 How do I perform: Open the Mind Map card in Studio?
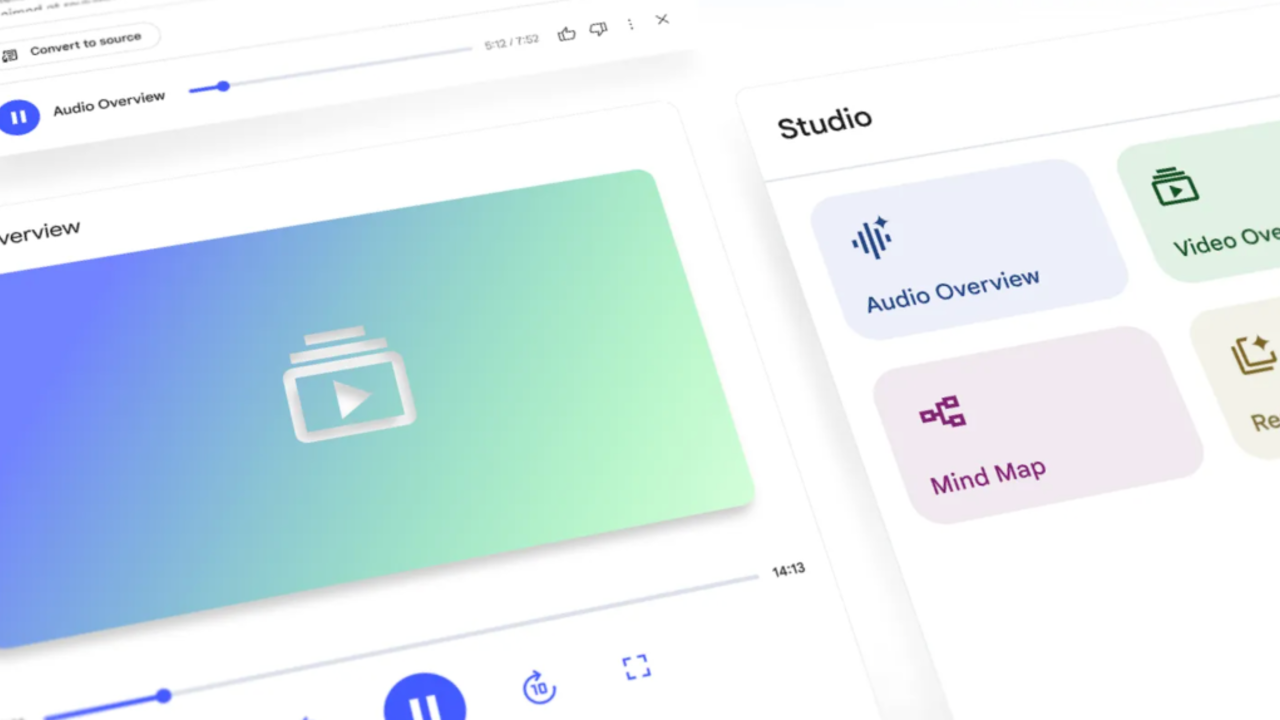[x=1038, y=424]
